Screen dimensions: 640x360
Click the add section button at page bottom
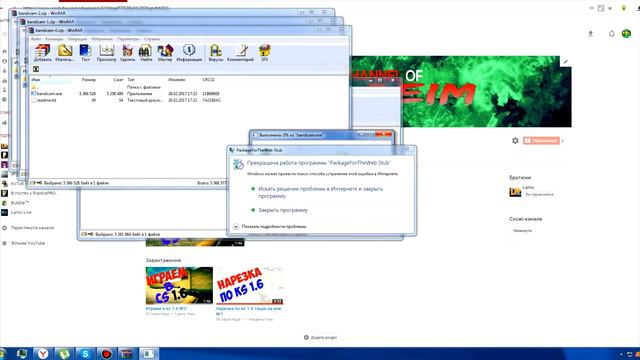tap(320, 338)
